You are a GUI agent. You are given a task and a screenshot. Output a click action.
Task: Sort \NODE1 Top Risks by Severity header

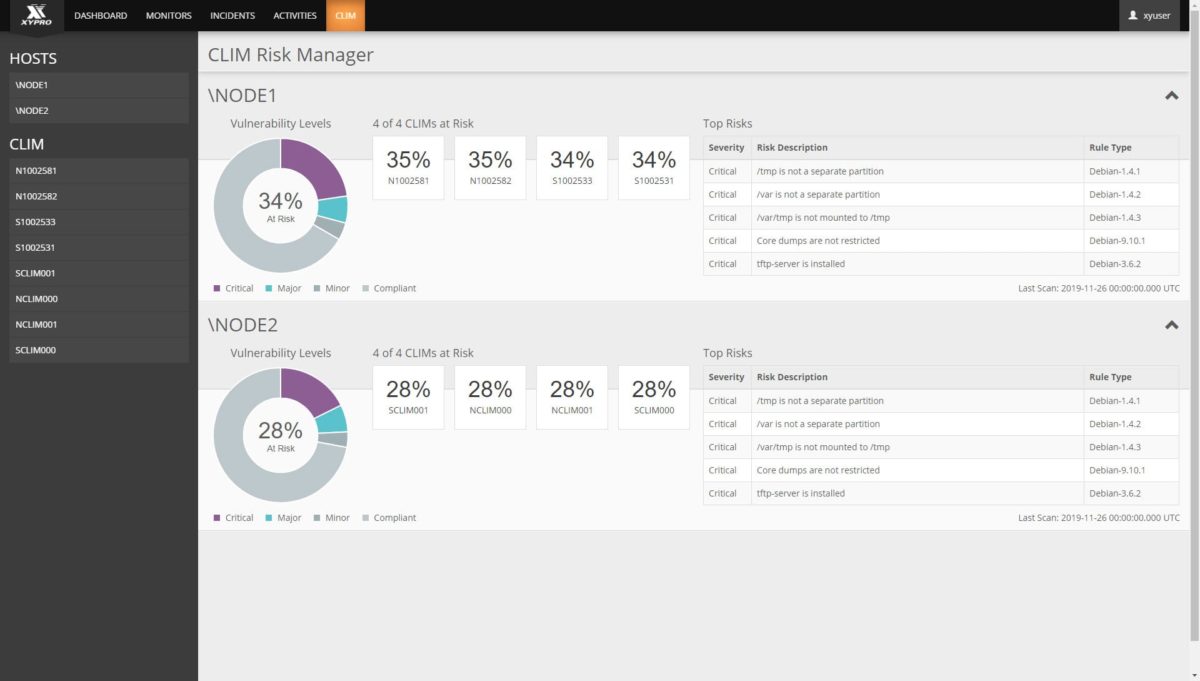coord(726,148)
